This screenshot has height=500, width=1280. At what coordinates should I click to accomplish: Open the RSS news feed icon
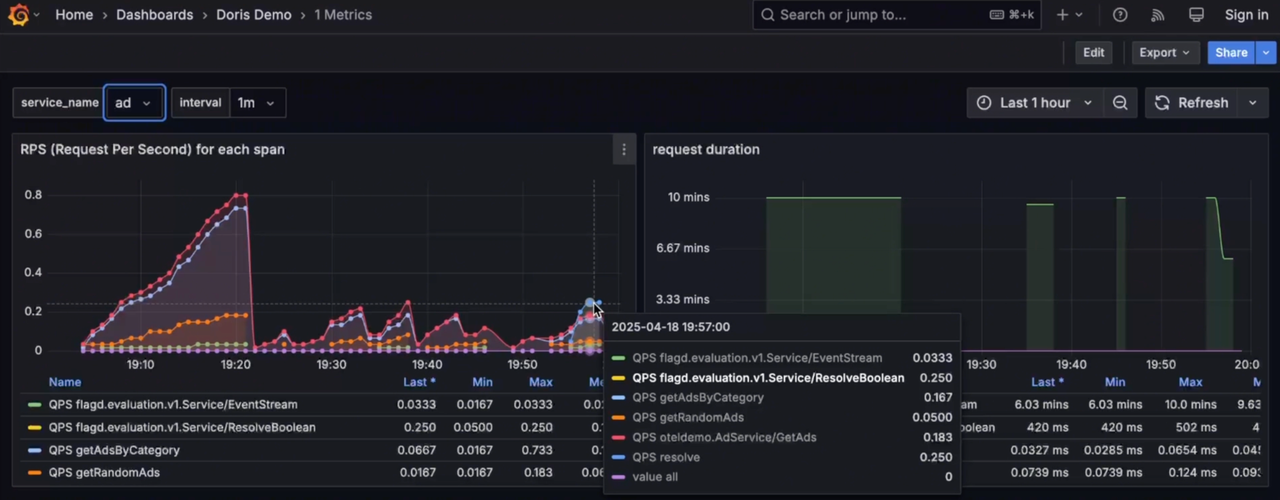click(x=1158, y=15)
